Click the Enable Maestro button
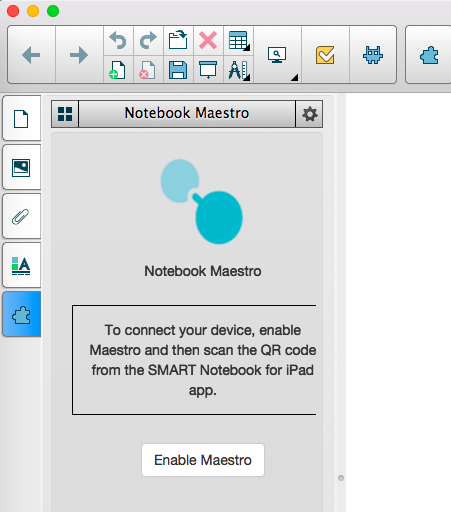The height and width of the screenshot is (512, 451). click(x=203, y=460)
